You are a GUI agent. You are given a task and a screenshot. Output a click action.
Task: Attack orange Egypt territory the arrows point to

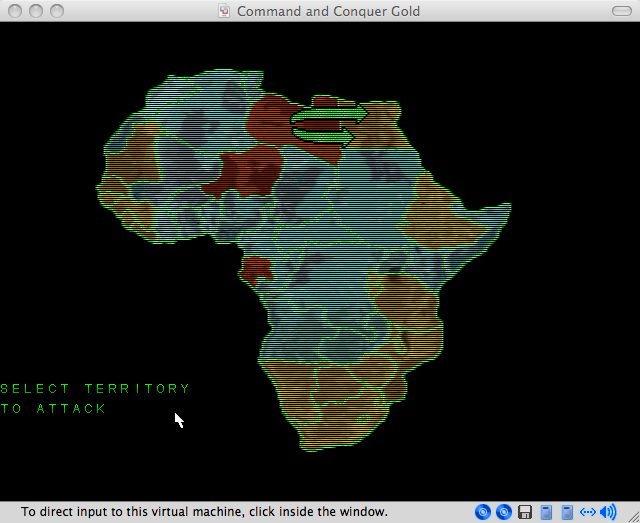click(x=378, y=127)
